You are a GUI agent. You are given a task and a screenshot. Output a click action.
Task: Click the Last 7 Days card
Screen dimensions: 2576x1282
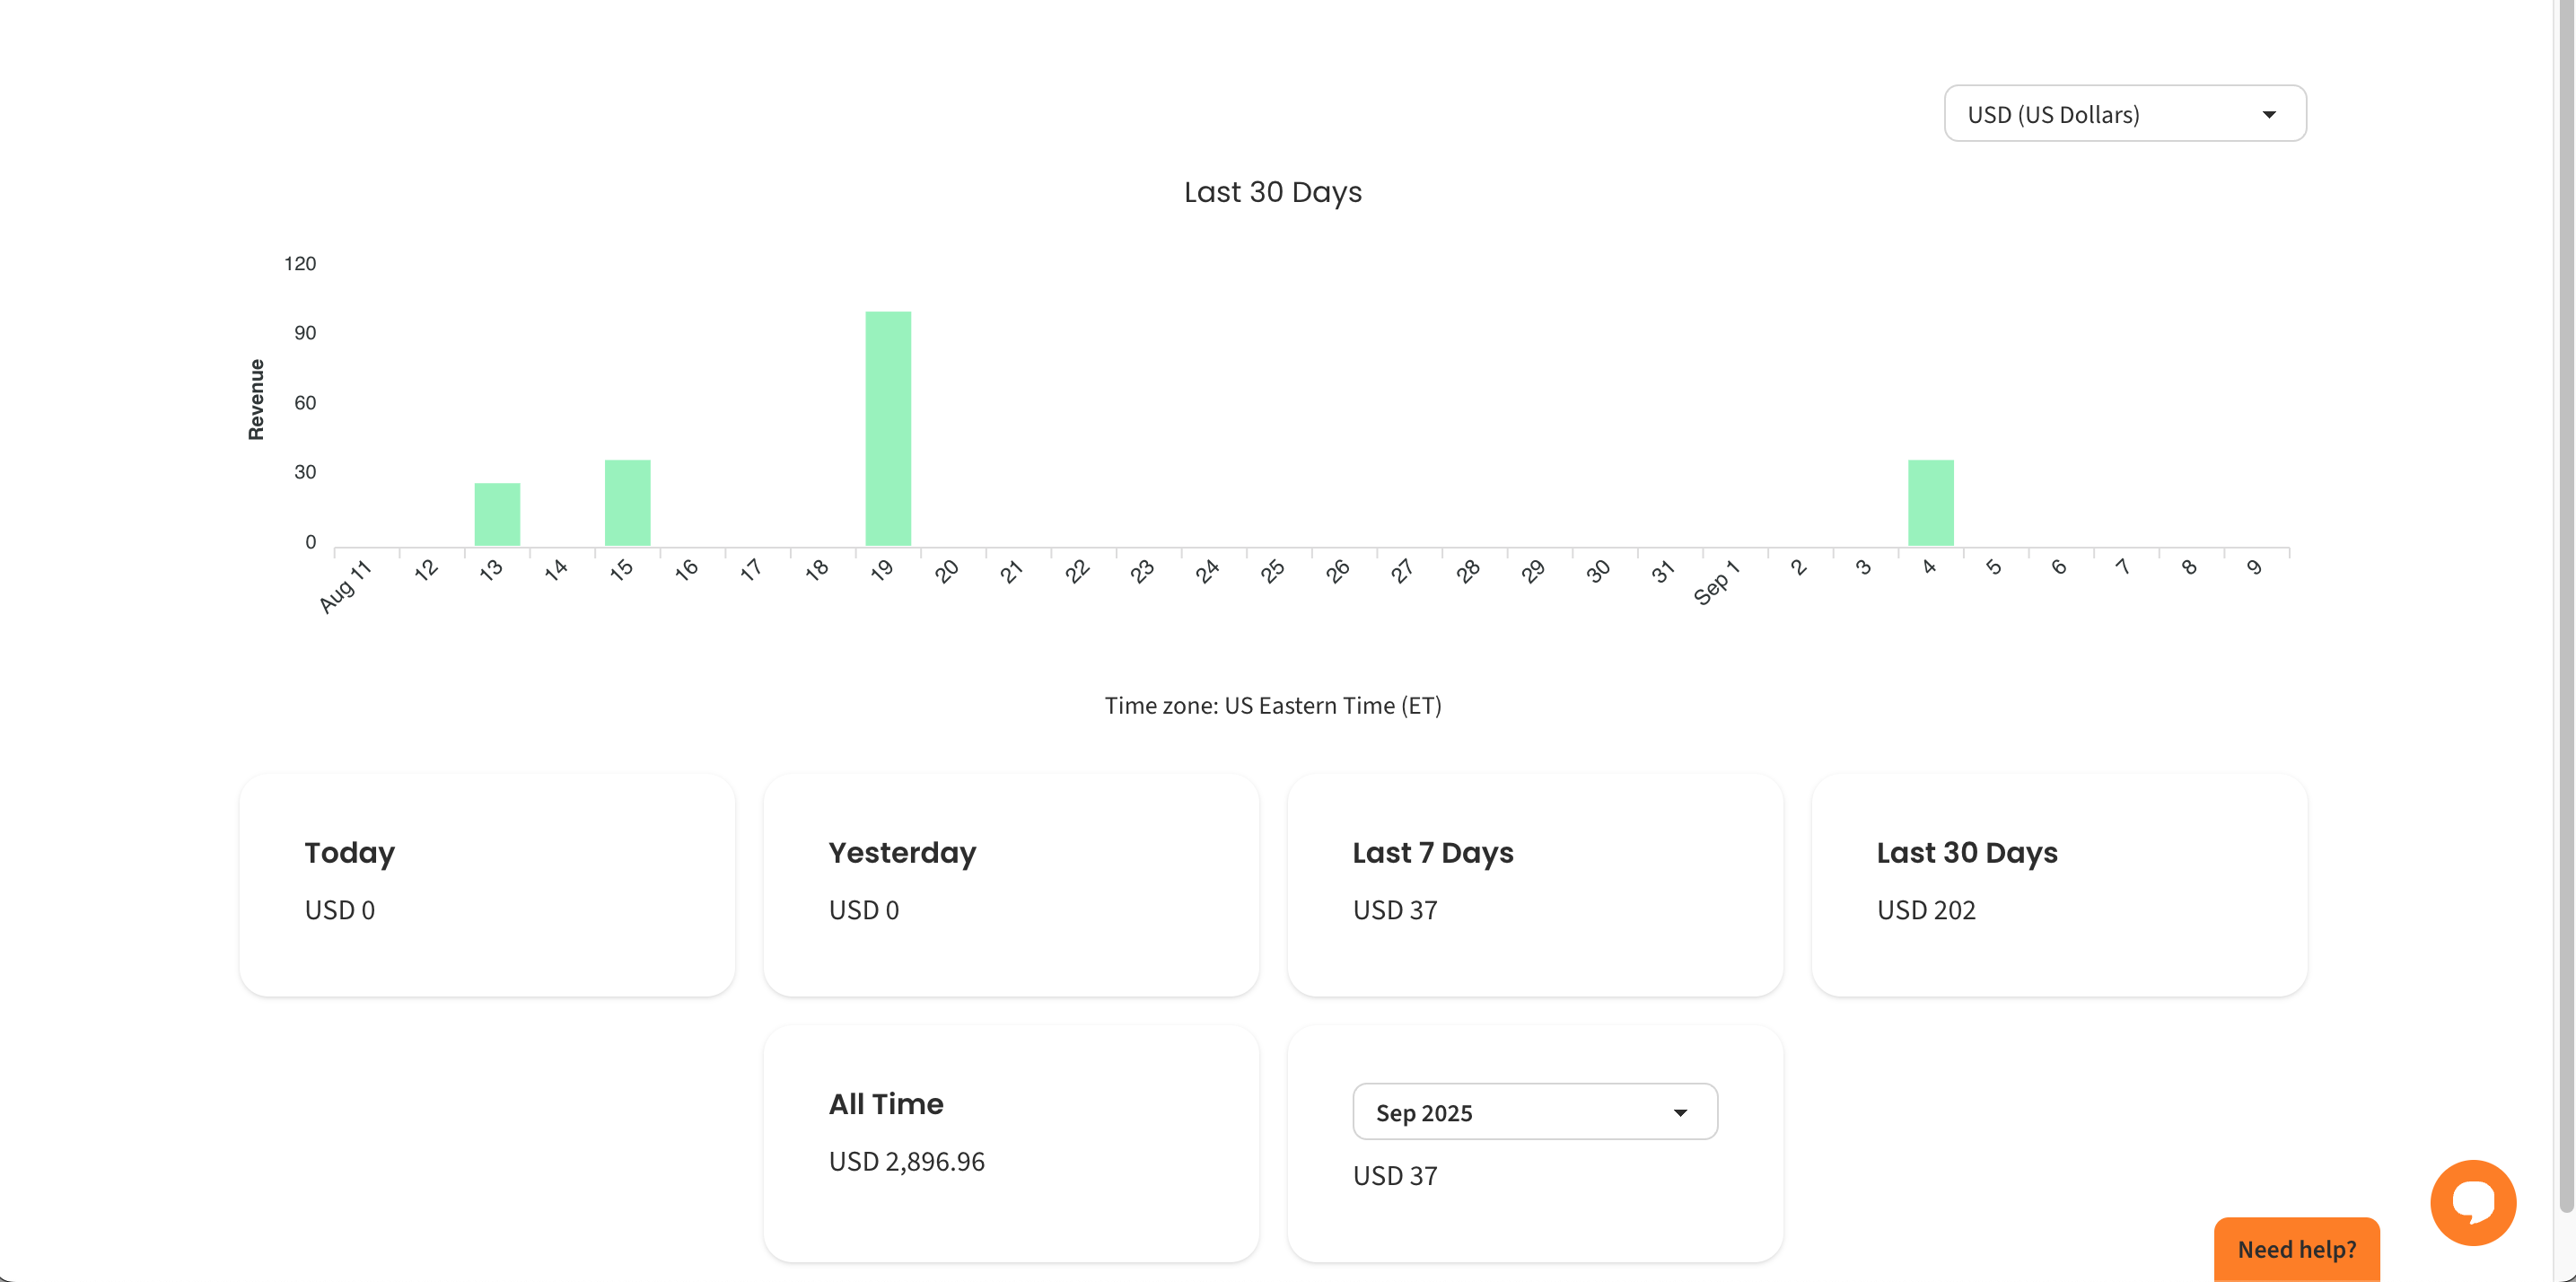click(x=1534, y=884)
